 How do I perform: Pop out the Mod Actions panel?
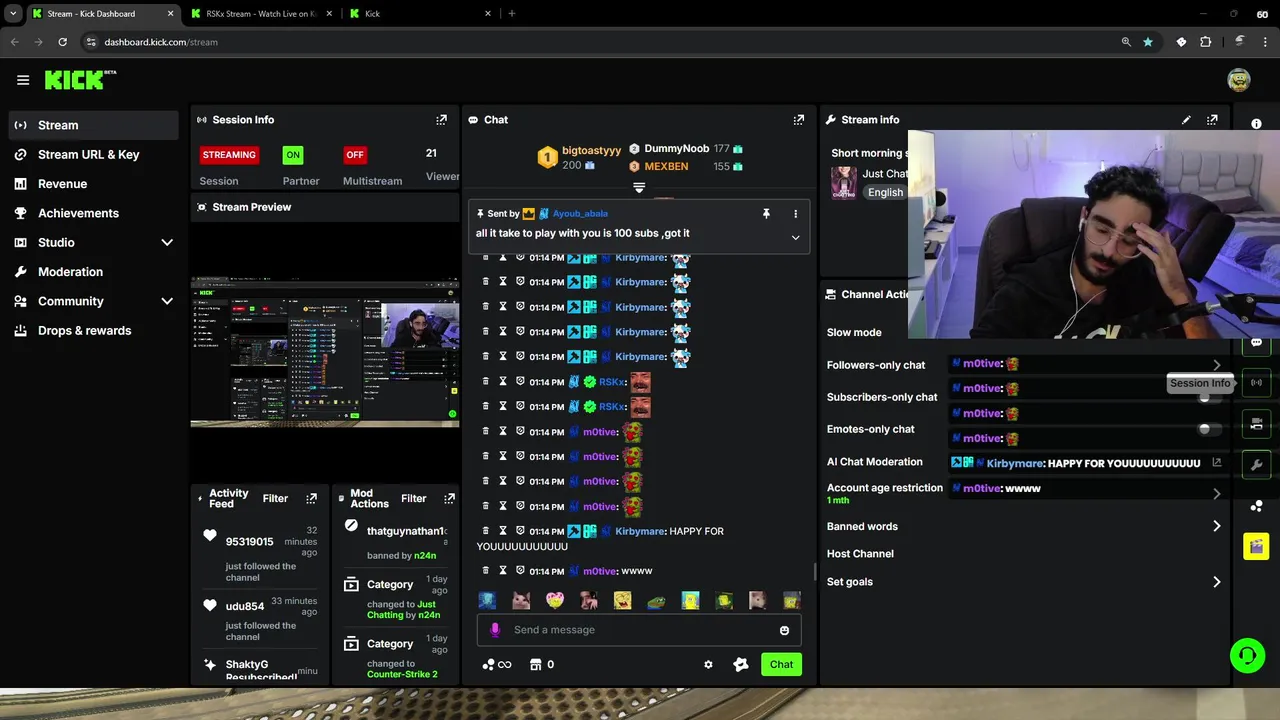tap(449, 498)
